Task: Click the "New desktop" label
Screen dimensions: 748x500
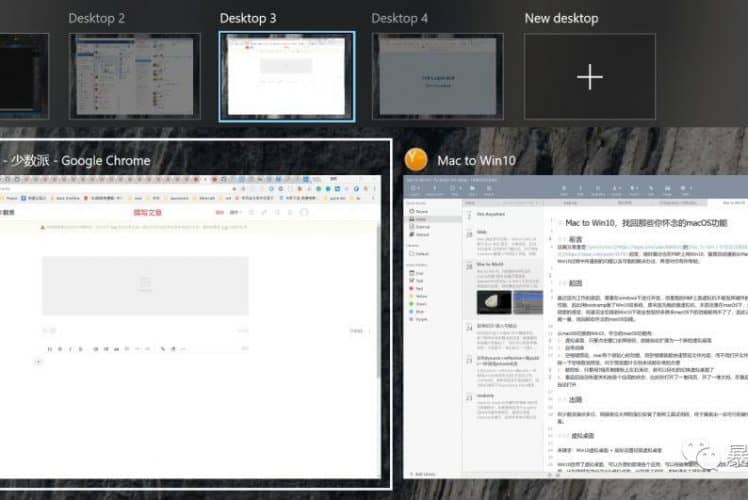Action: coord(561,18)
